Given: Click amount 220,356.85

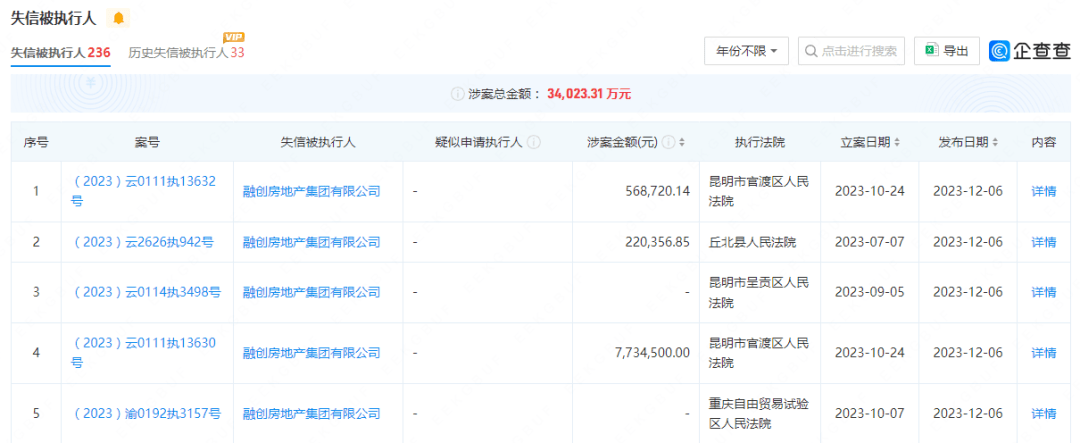Looking at the screenshot, I should (655, 242).
